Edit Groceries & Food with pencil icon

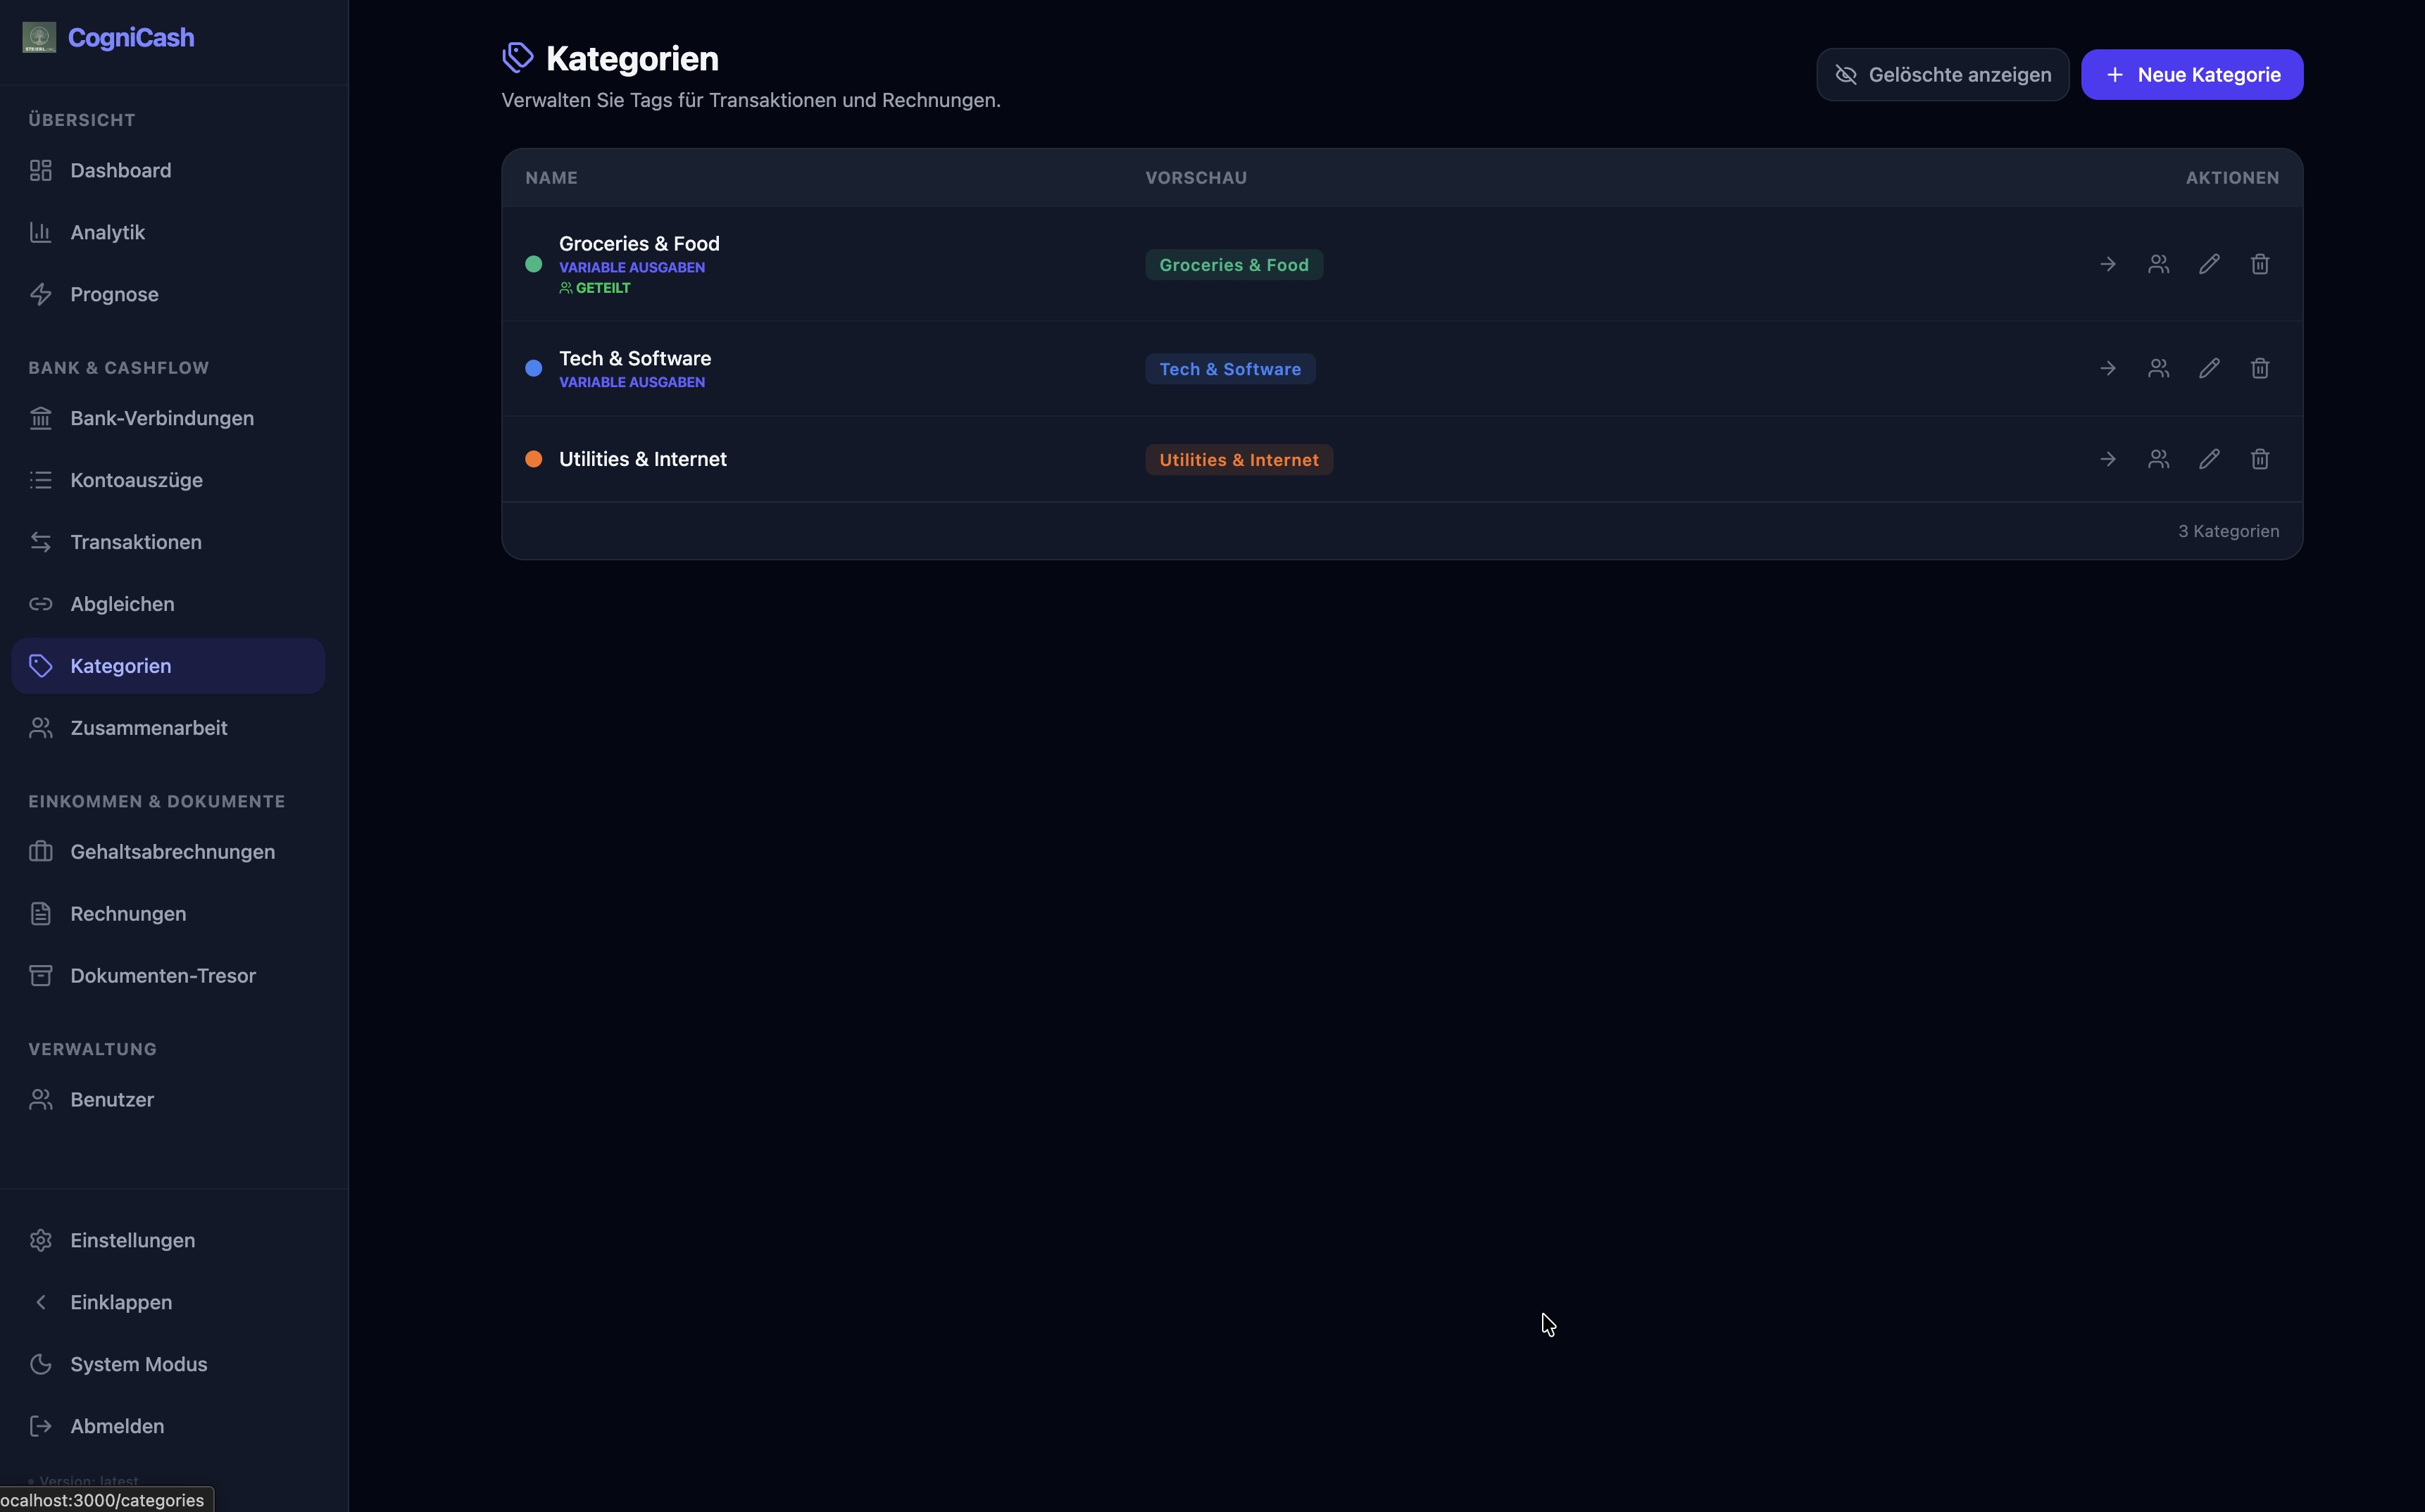point(2209,264)
